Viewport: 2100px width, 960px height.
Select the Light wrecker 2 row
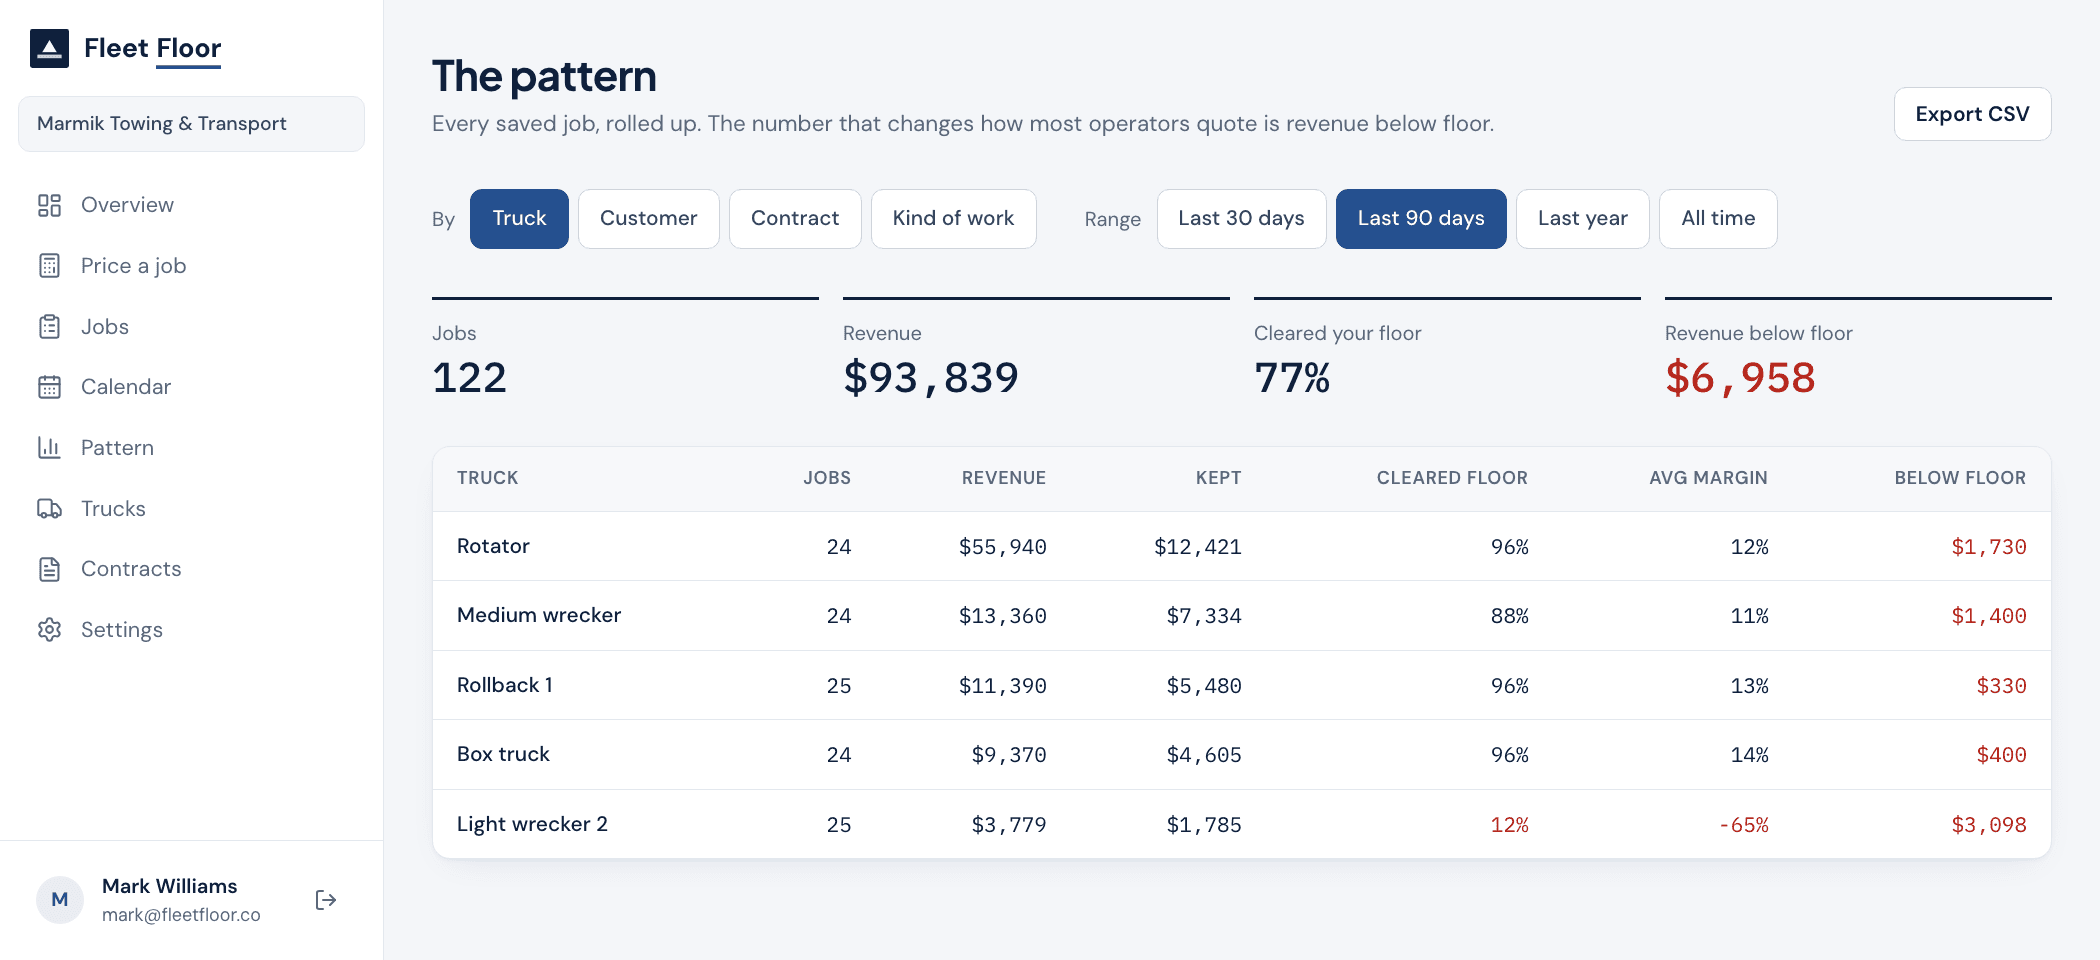1241,824
